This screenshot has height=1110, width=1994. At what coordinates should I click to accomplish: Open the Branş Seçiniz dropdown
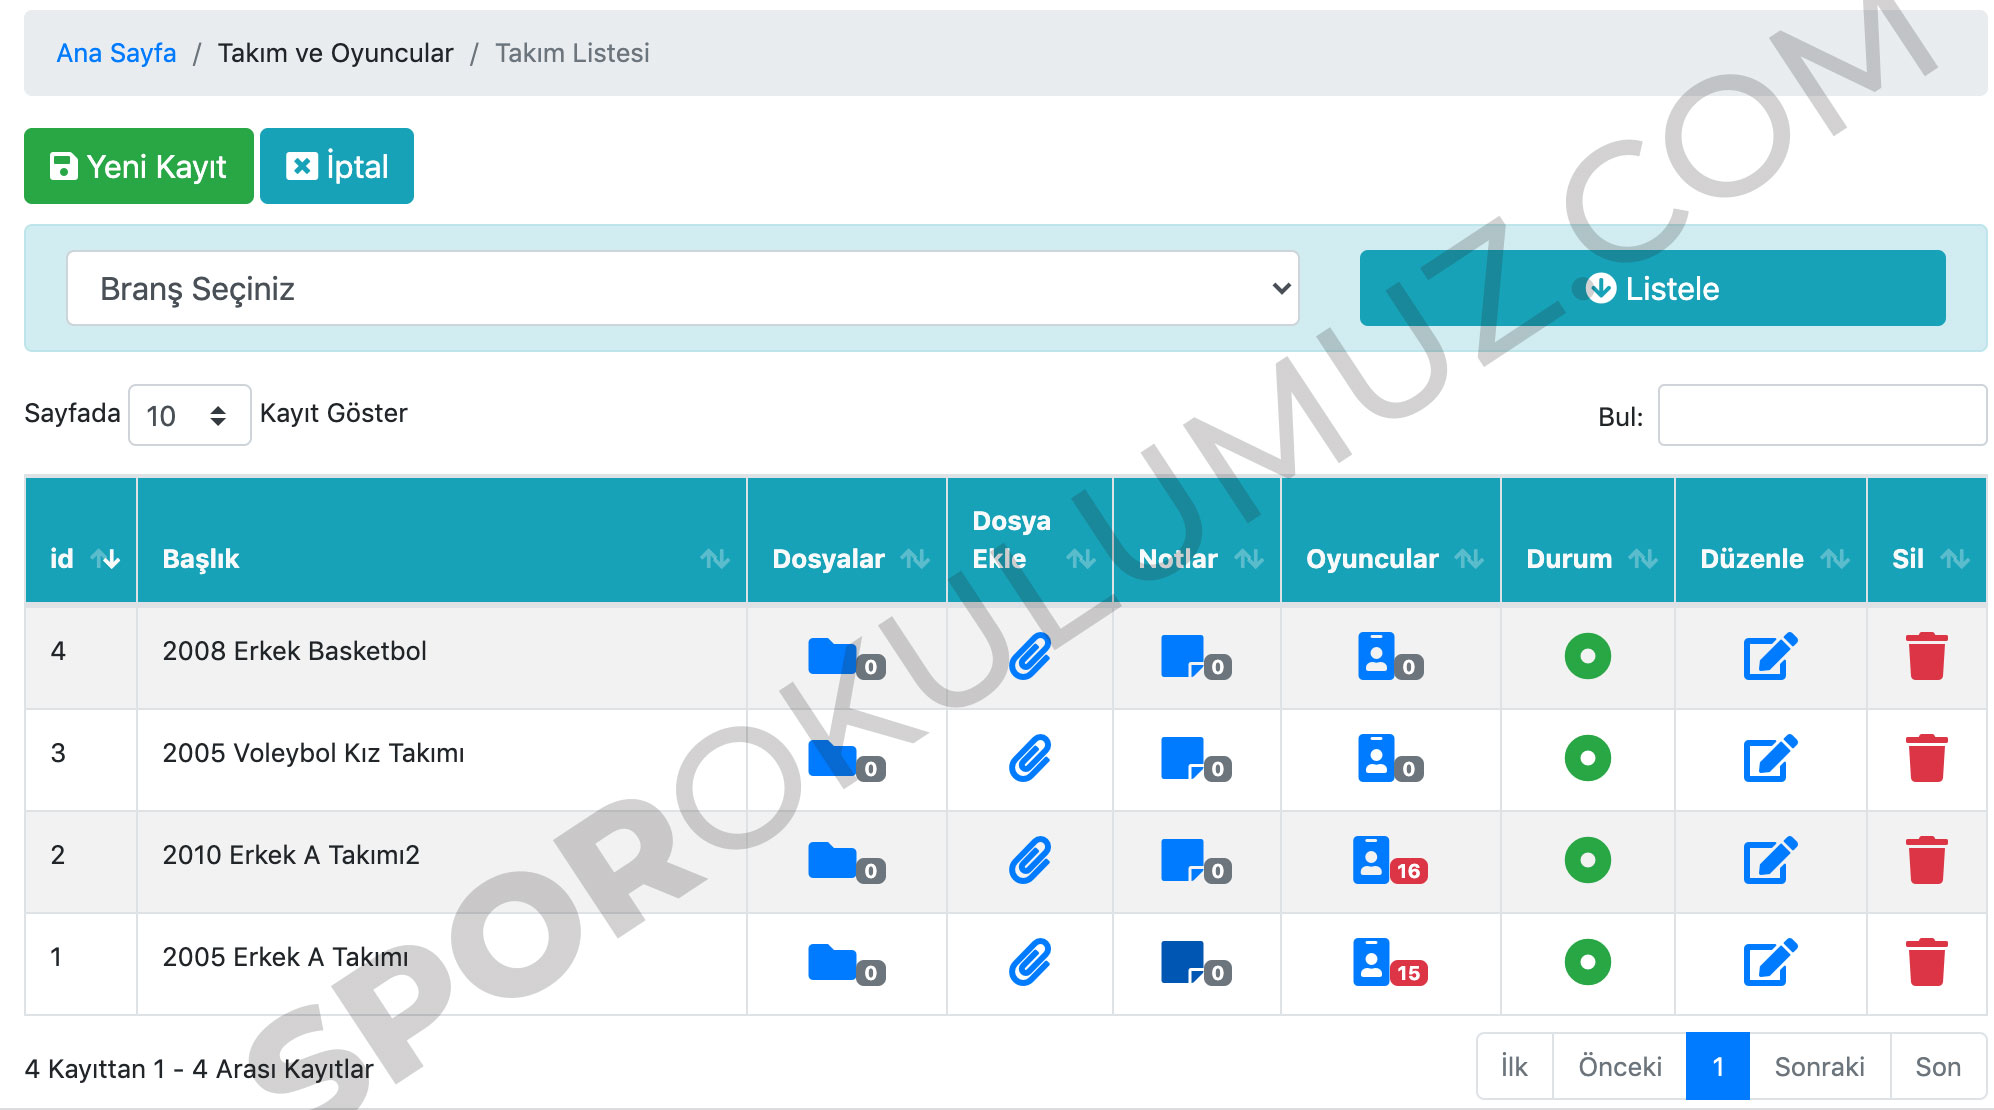tap(682, 288)
